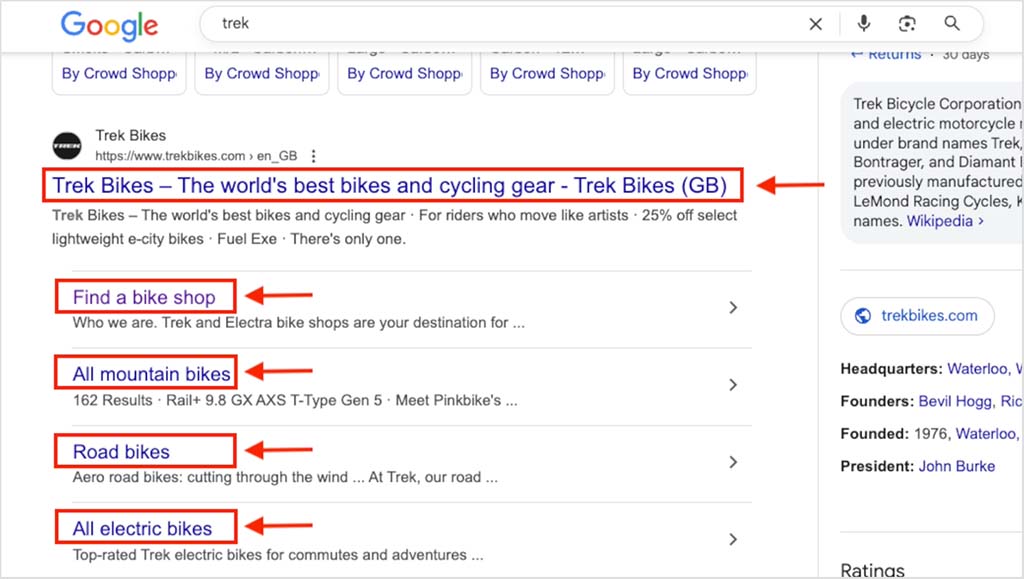Image resolution: width=1024 pixels, height=579 pixels.
Task: Open the President 'John Burke' link
Action: tap(957, 466)
